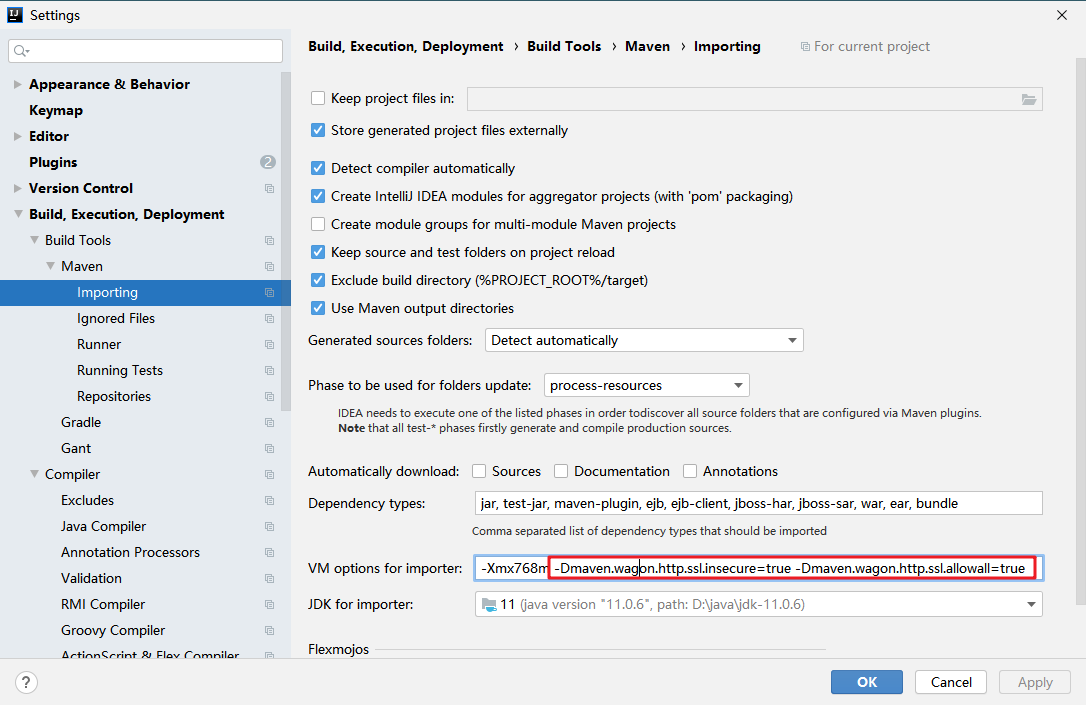The width and height of the screenshot is (1086, 705).
Task: Enable the Keep project files in checkbox
Action: click(317, 98)
